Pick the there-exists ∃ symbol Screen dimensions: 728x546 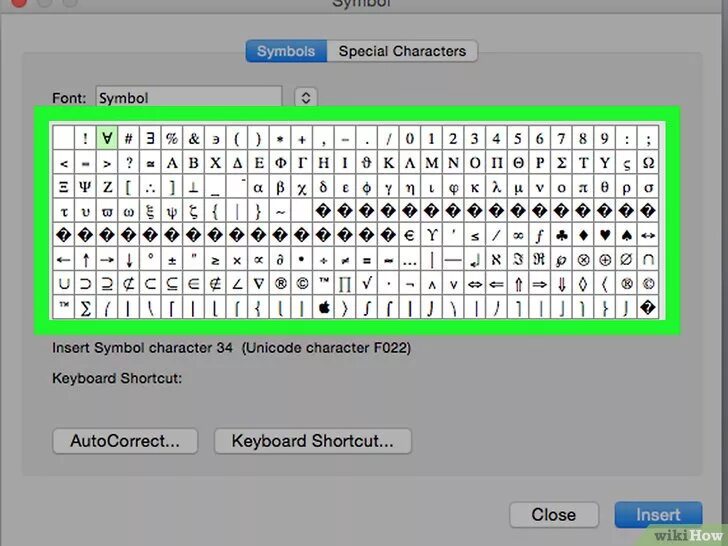point(150,138)
